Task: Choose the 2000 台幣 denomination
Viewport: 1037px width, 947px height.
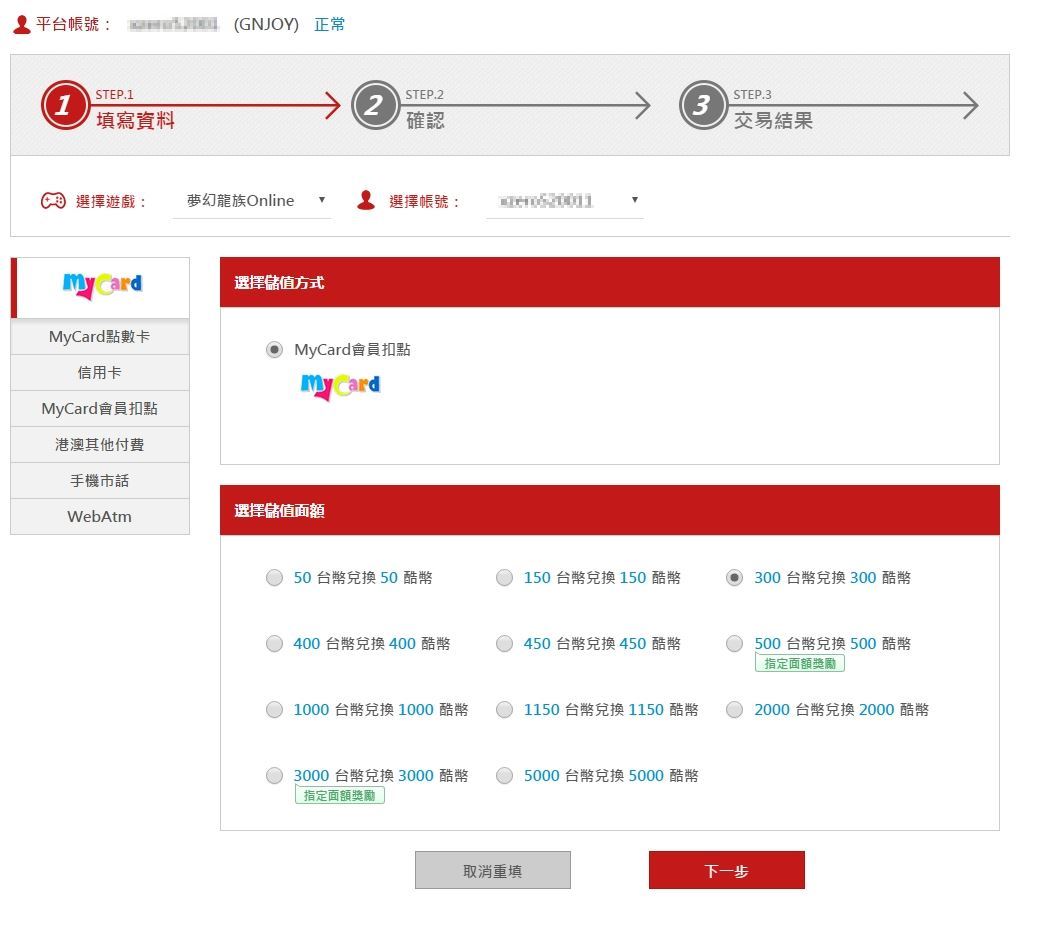Action: pyautogui.click(x=734, y=710)
